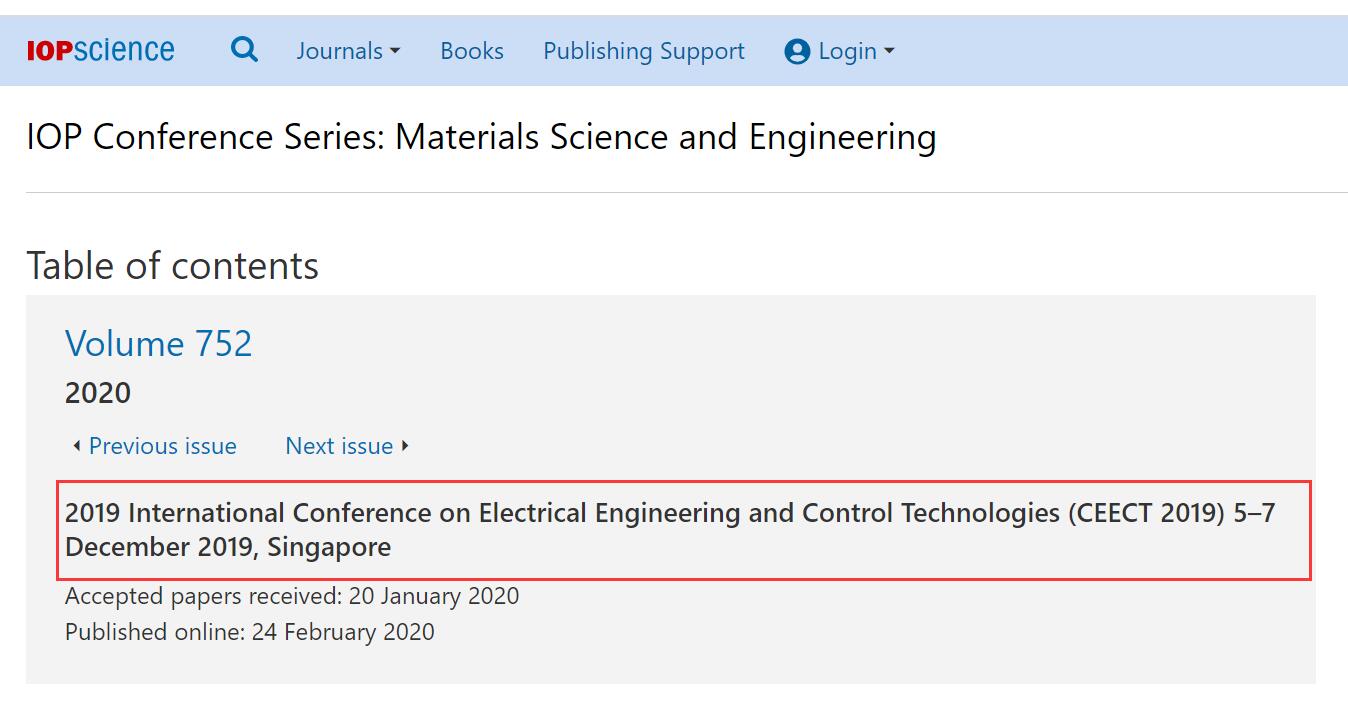
Task: Click the 2020 year label
Action: coord(98,393)
